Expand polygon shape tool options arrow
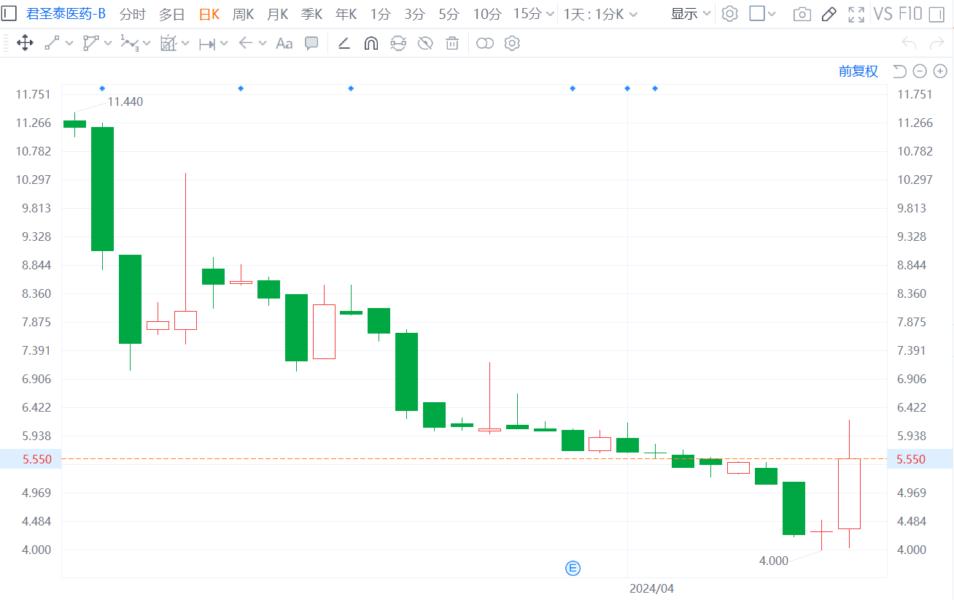Viewport: 954px width, 600px height. pyautogui.click(x=108, y=43)
